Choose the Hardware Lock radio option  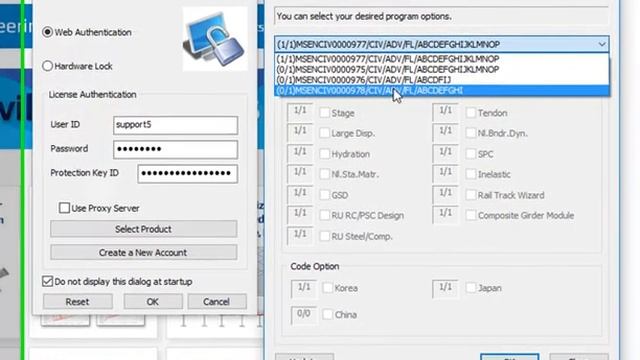click(x=47, y=66)
